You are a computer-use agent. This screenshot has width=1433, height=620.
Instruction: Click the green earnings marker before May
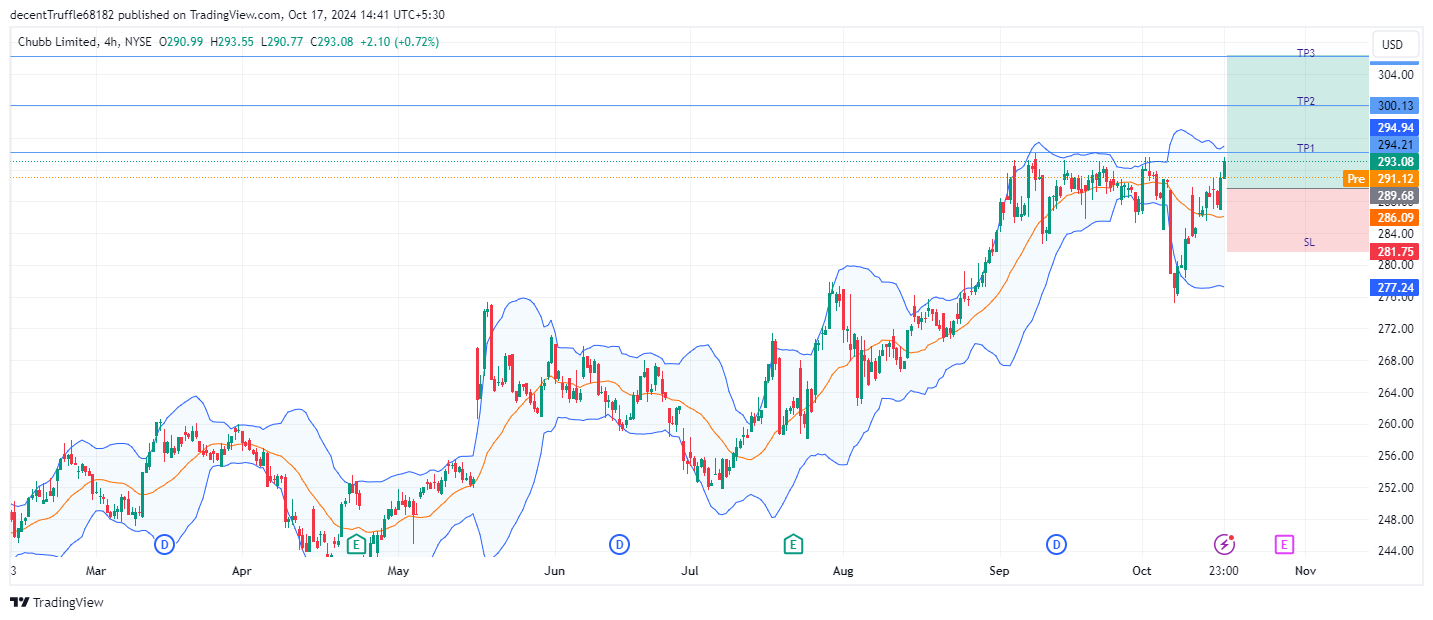tap(356, 545)
